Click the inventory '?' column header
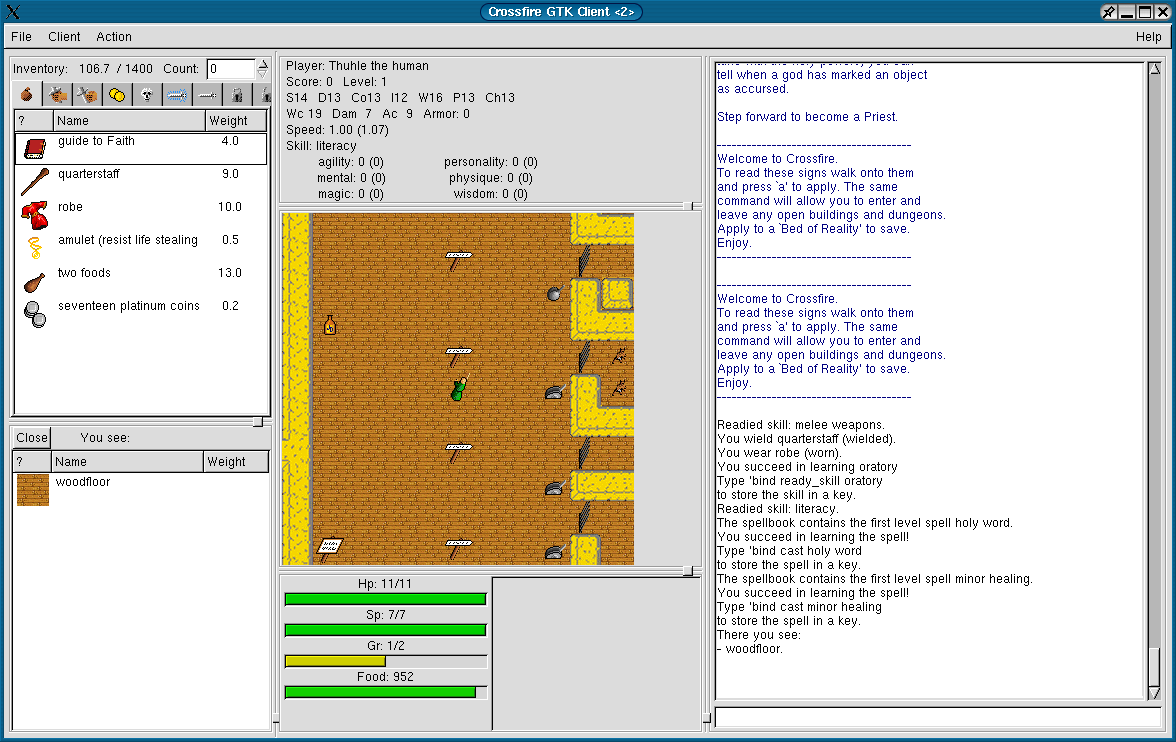1176x742 pixels. [34, 121]
